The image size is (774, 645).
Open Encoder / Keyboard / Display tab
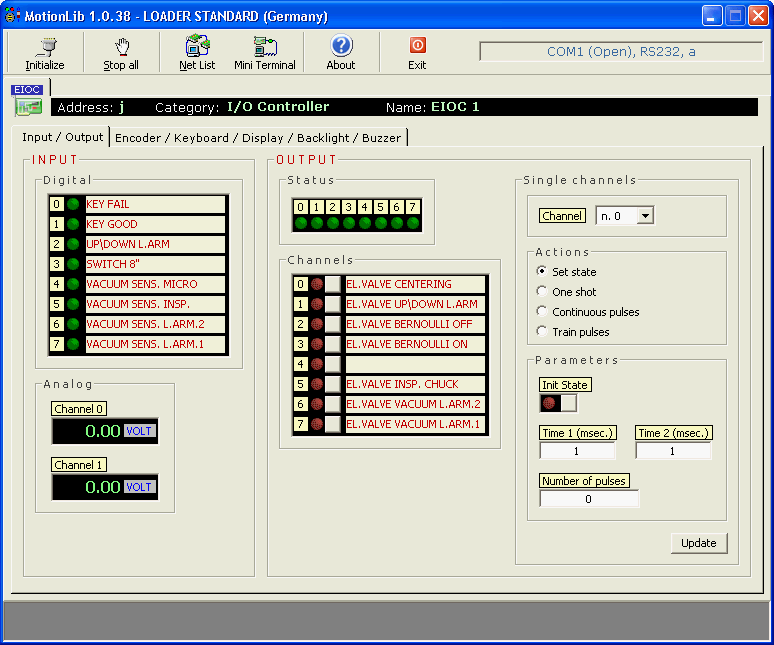[x=258, y=138]
